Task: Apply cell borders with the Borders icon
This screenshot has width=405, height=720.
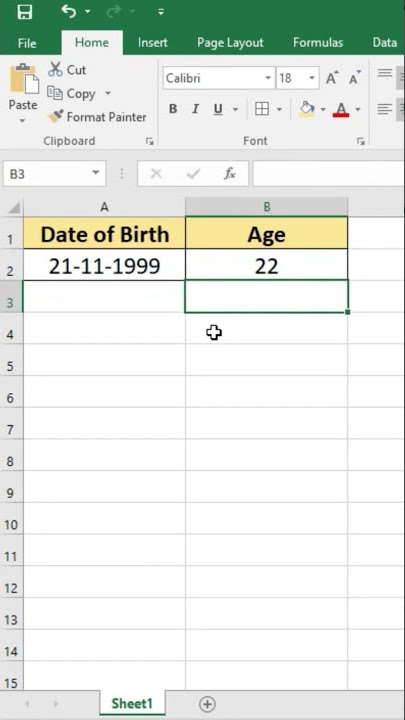Action: (262, 109)
